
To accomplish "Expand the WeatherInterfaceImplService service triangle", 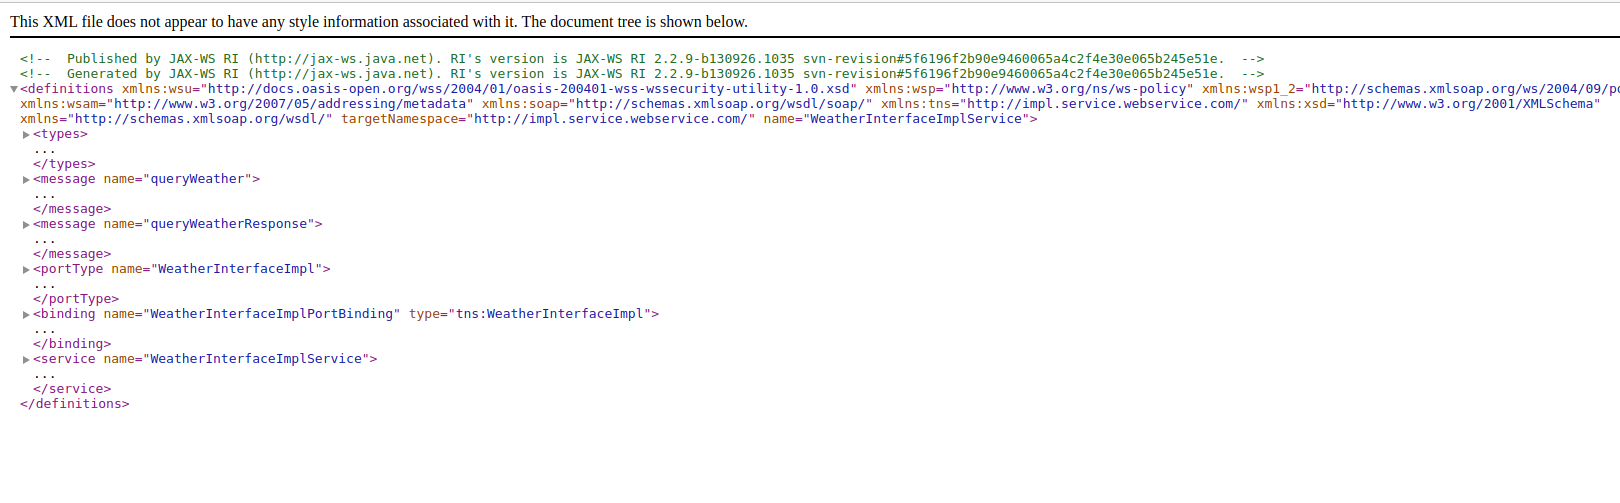I will click(26, 359).
